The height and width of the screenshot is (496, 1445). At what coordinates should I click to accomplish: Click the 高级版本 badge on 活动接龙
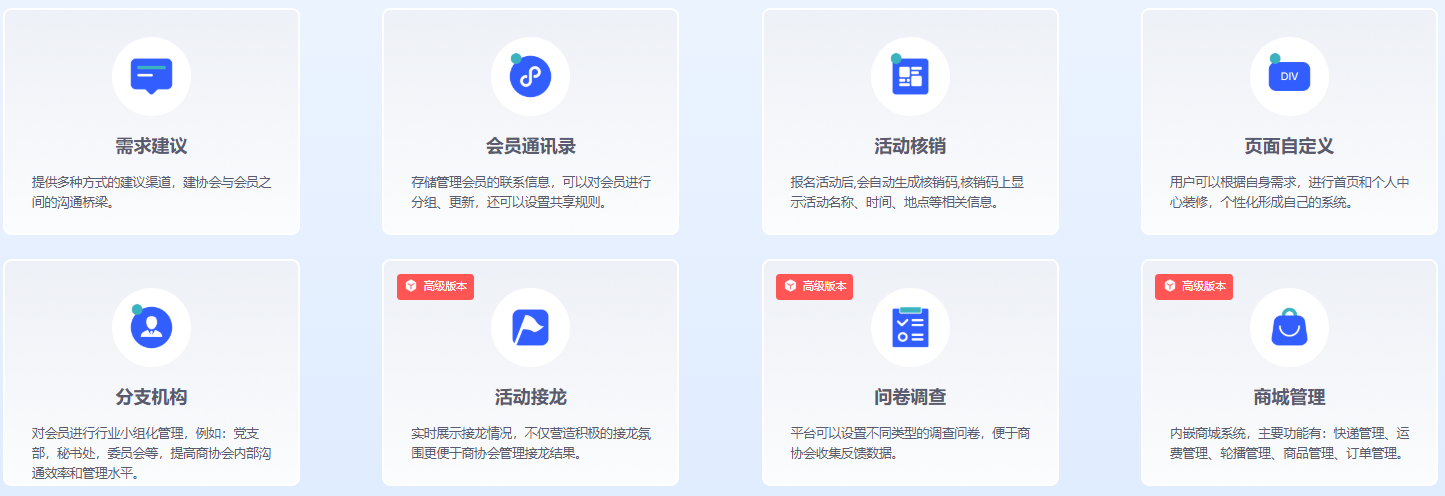click(436, 286)
